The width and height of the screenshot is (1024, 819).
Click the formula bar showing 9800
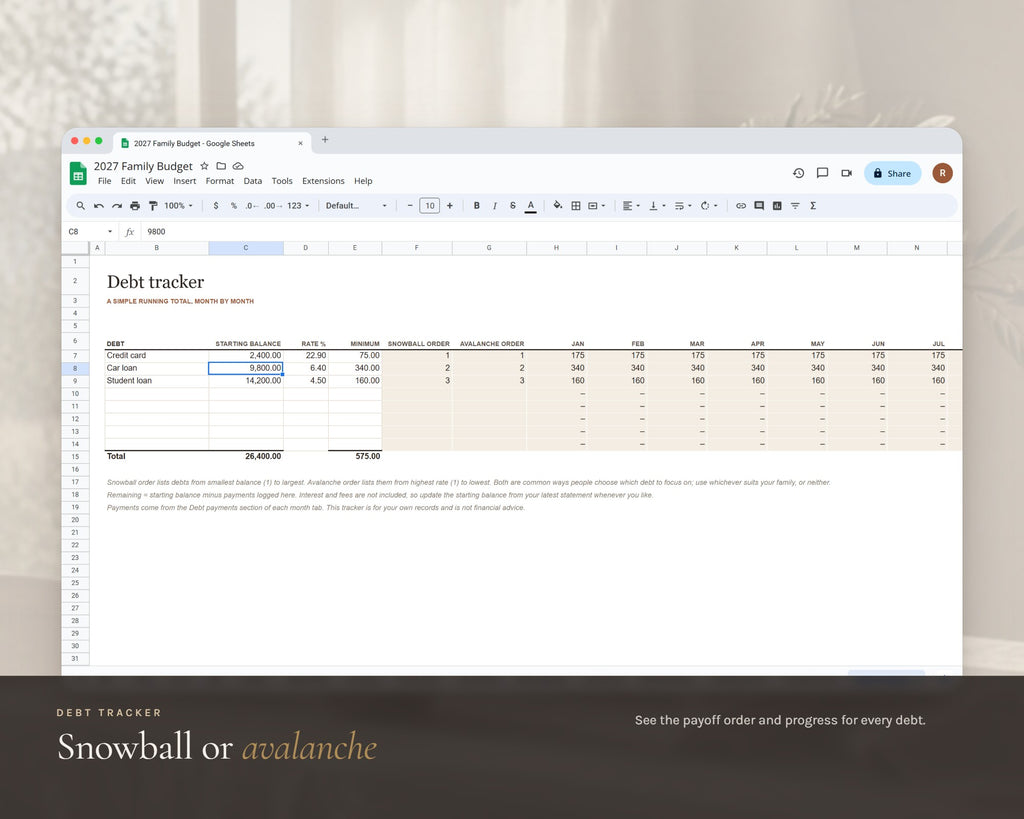point(549,232)
